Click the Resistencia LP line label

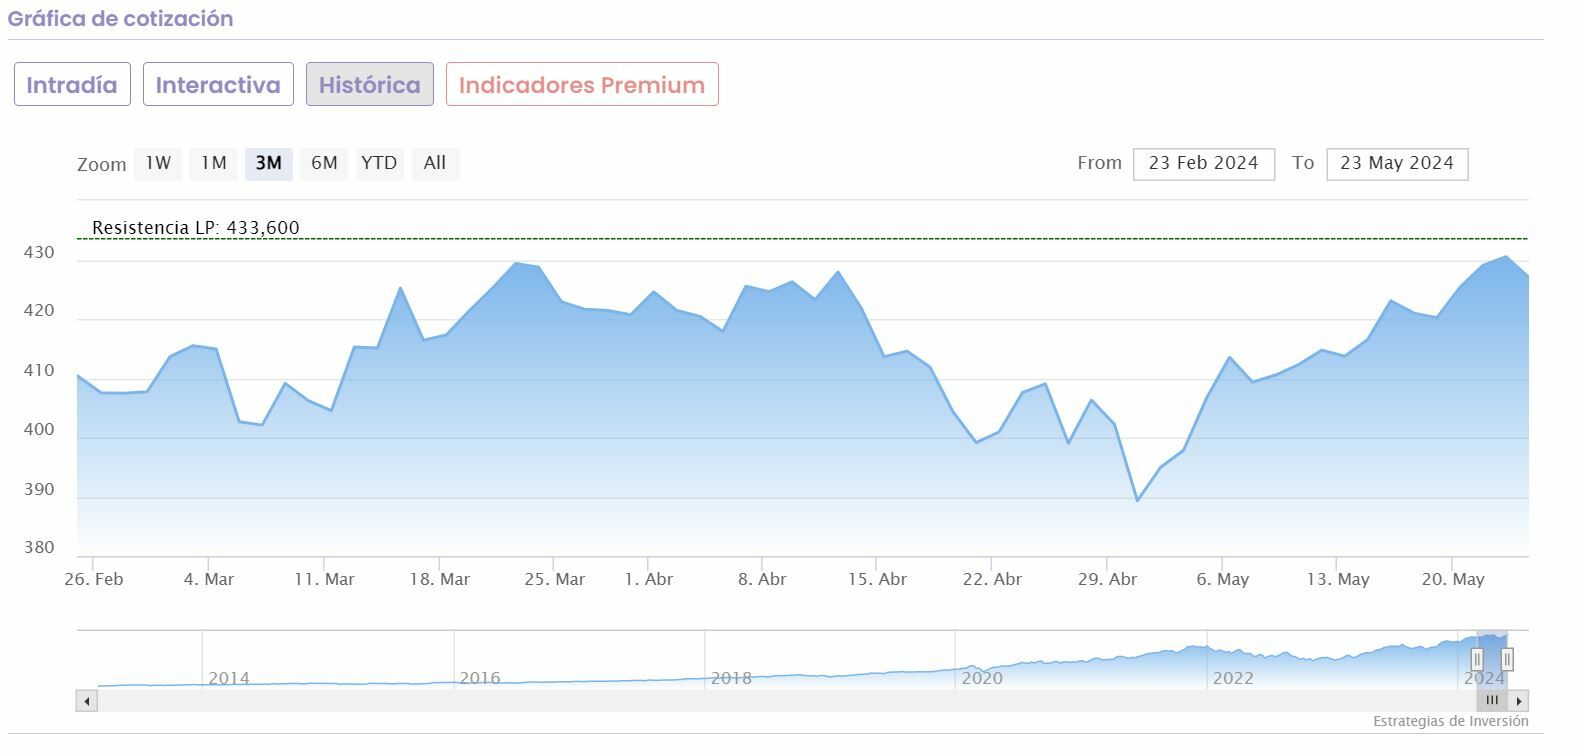click(196, 228)
